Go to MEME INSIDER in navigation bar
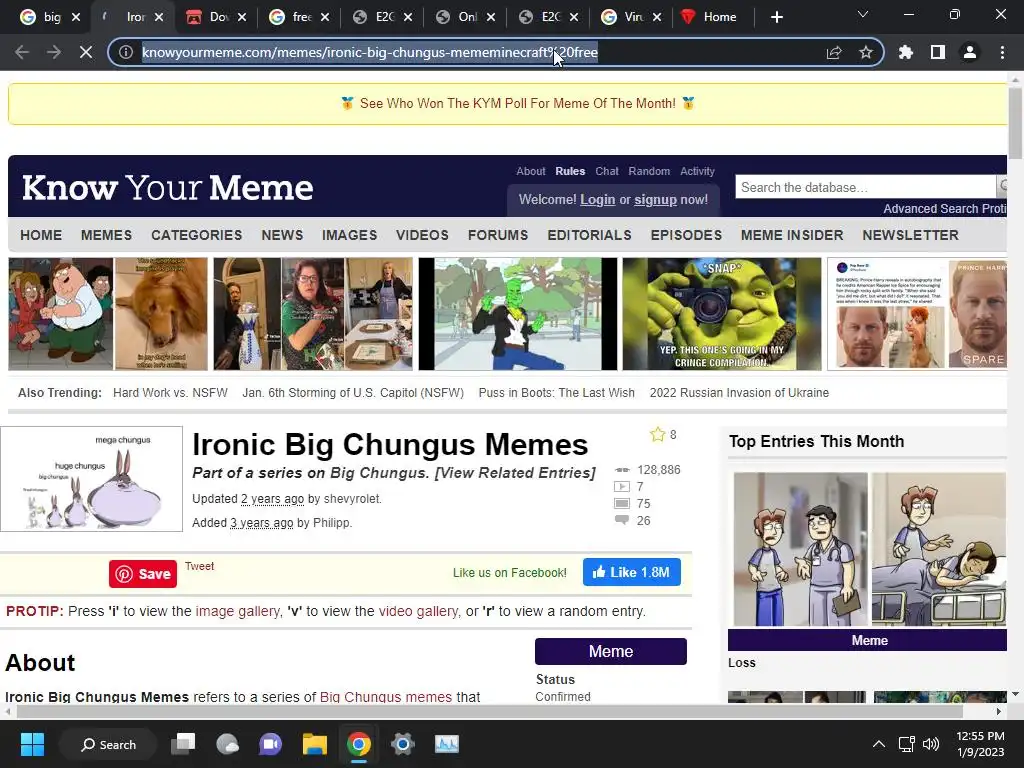 (x=792, y=235)
